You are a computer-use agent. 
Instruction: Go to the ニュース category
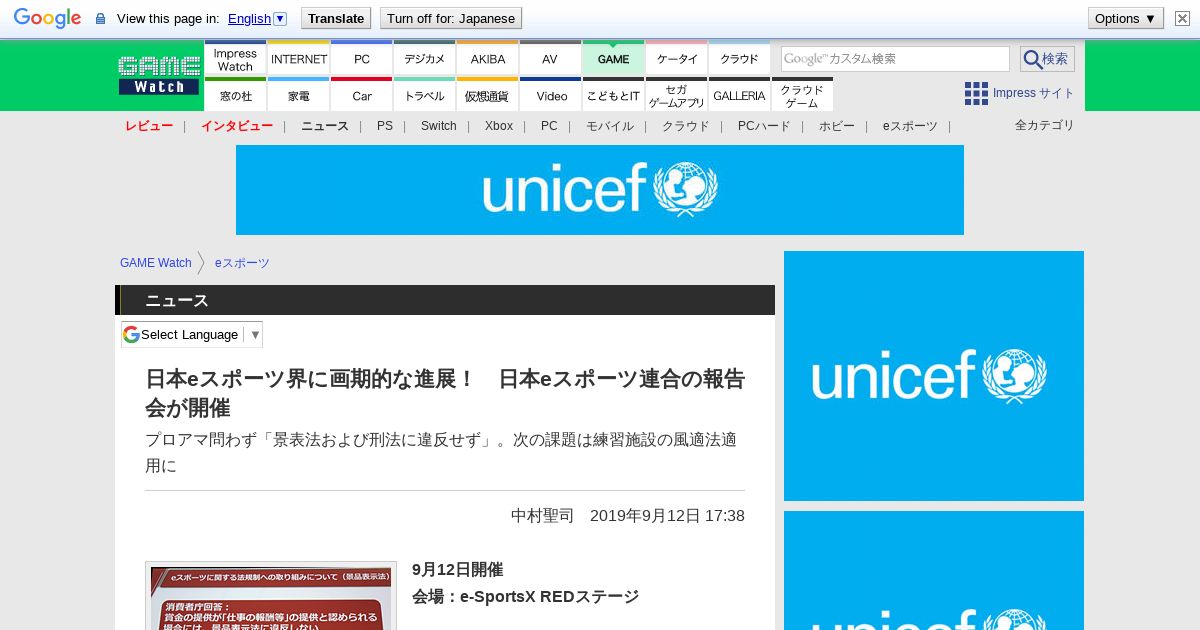(325, 126)
